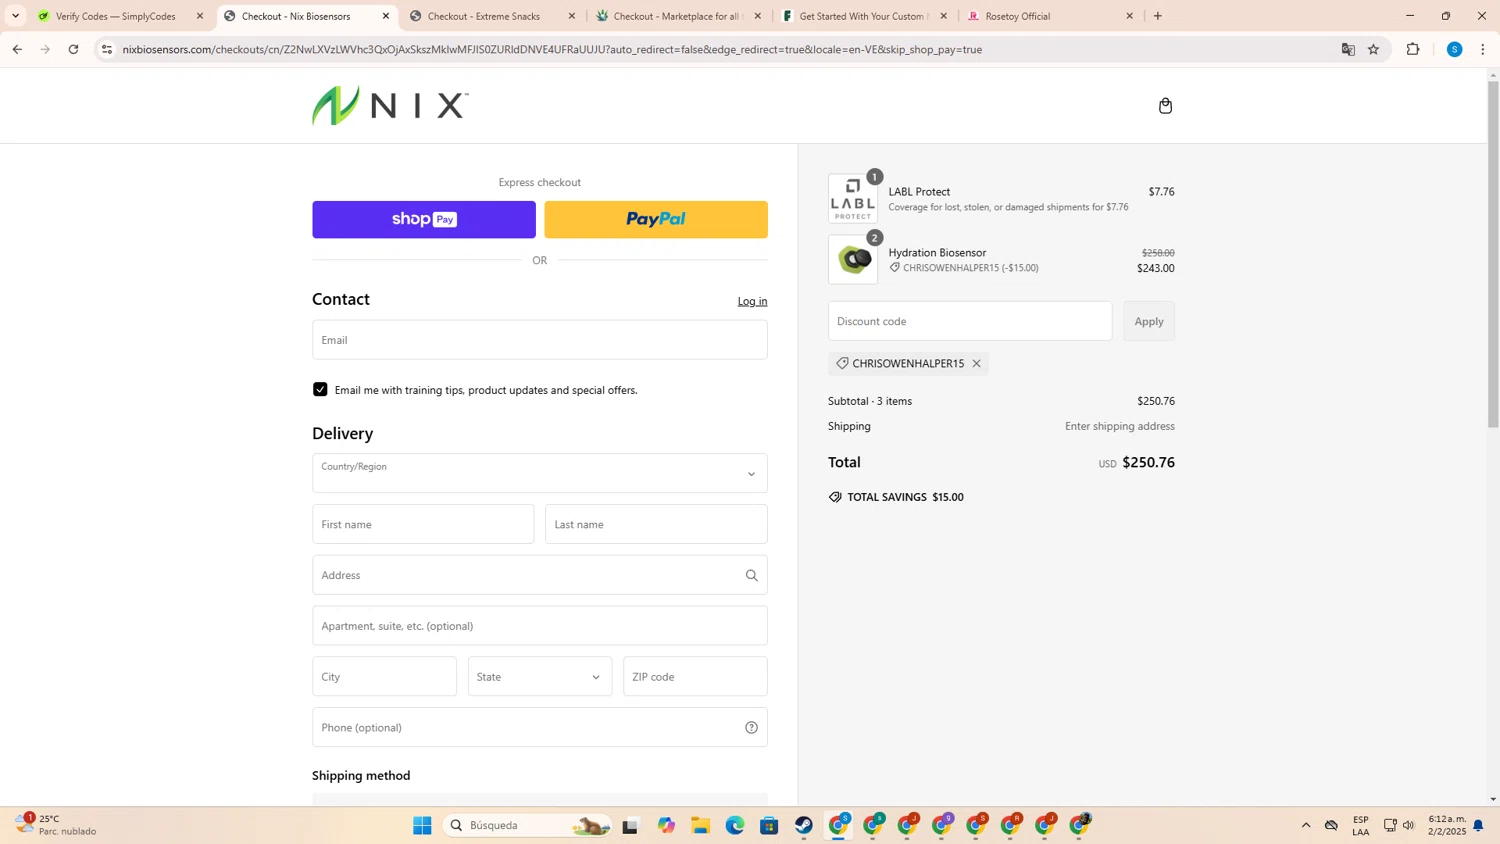The image size is (1500, 844).
Task: Click the address search magnifier icon
Action: (751, 575)
